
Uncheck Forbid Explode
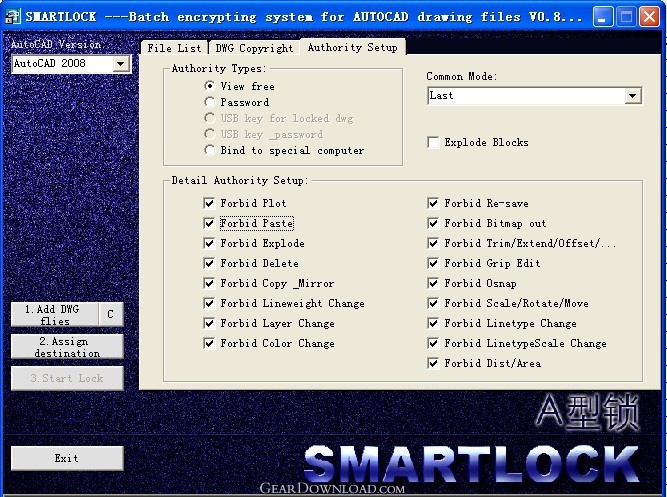point(209,243)
